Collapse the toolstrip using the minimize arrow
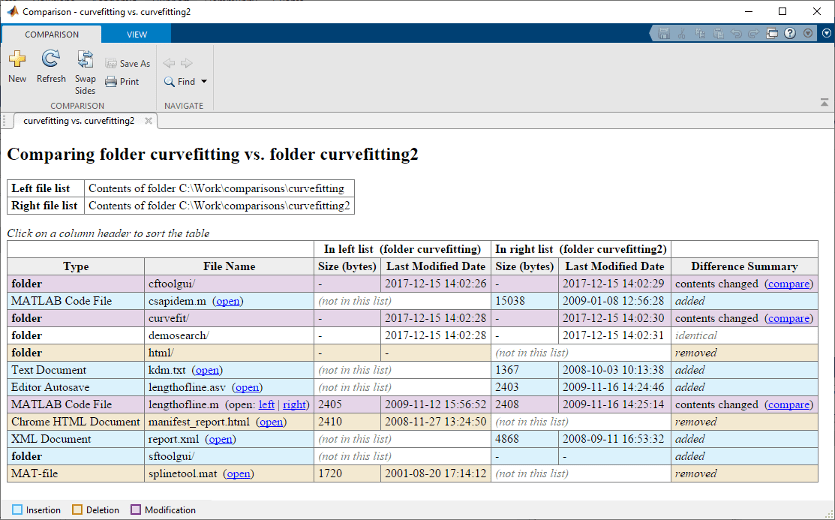The image size is (835, 520). pyautogui.click(x=824, y=102)
